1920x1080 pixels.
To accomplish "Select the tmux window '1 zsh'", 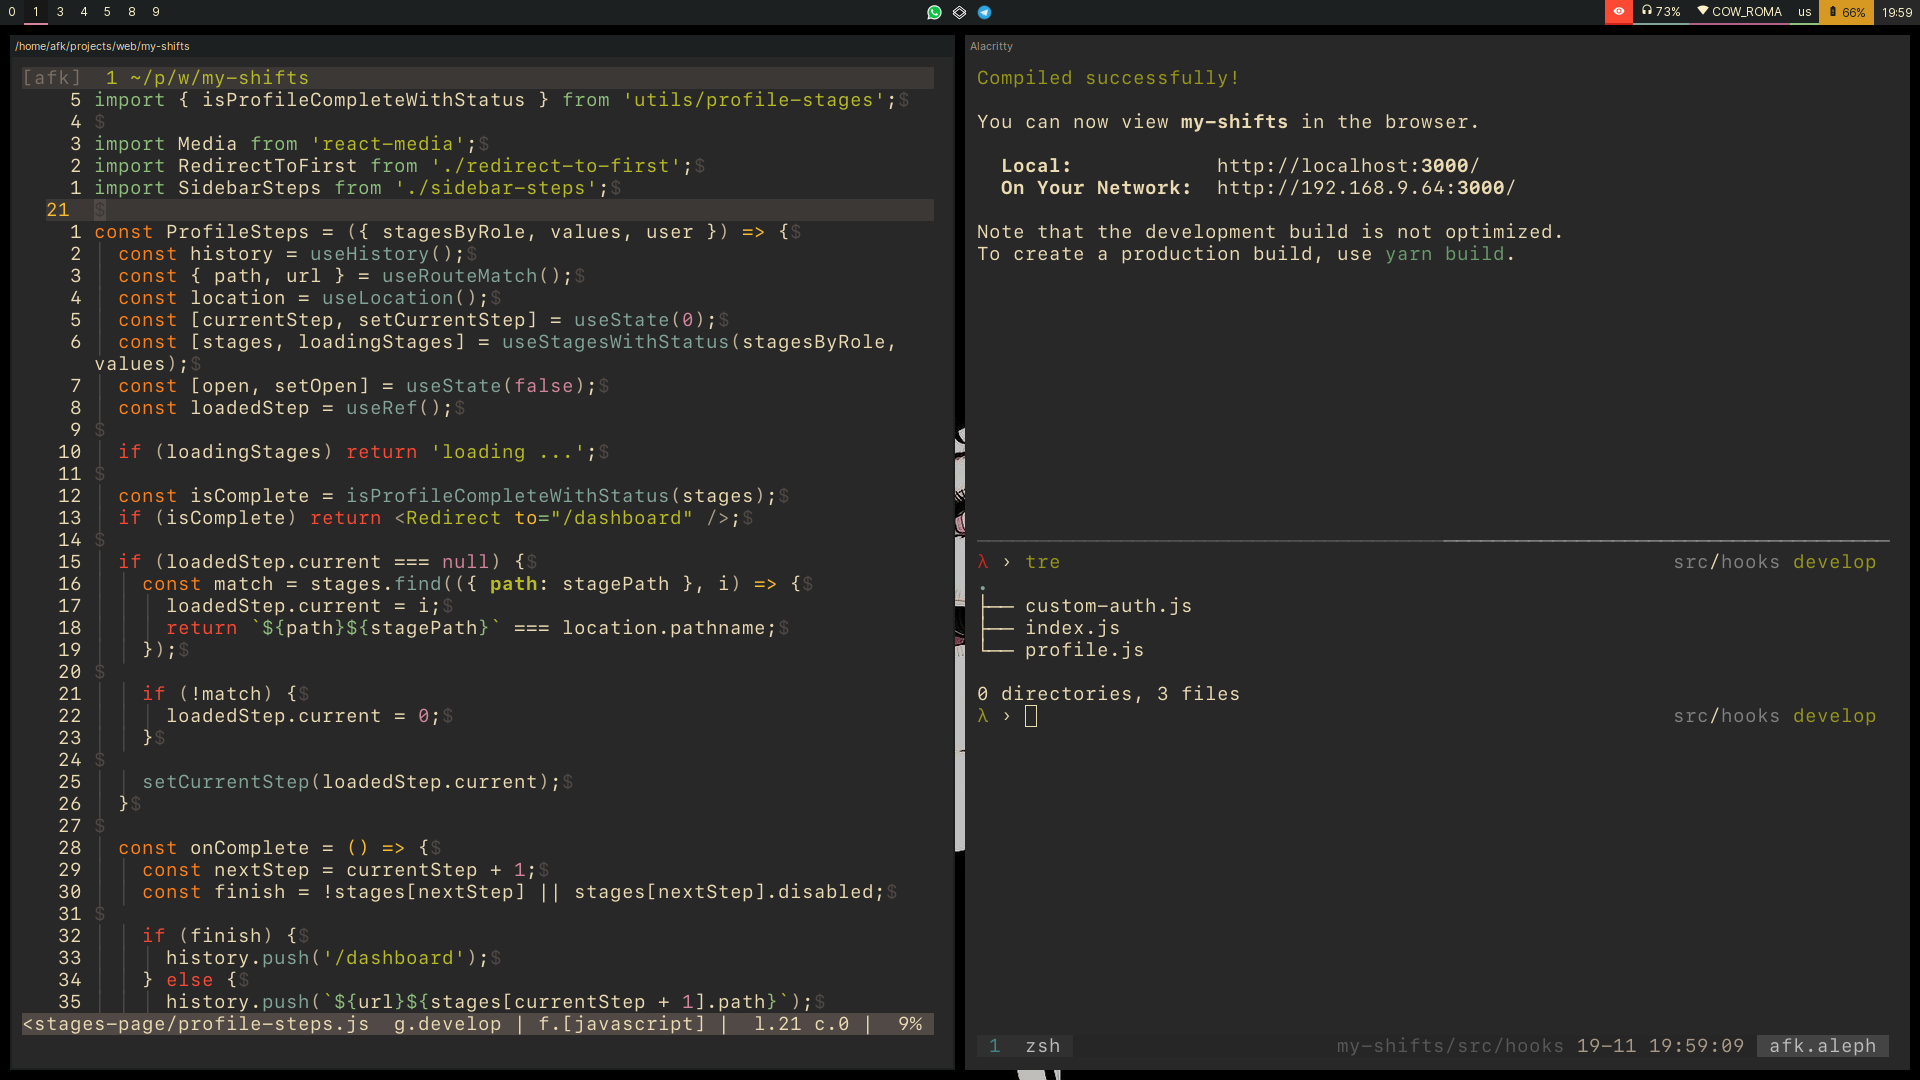I will coord(1025,1046).
